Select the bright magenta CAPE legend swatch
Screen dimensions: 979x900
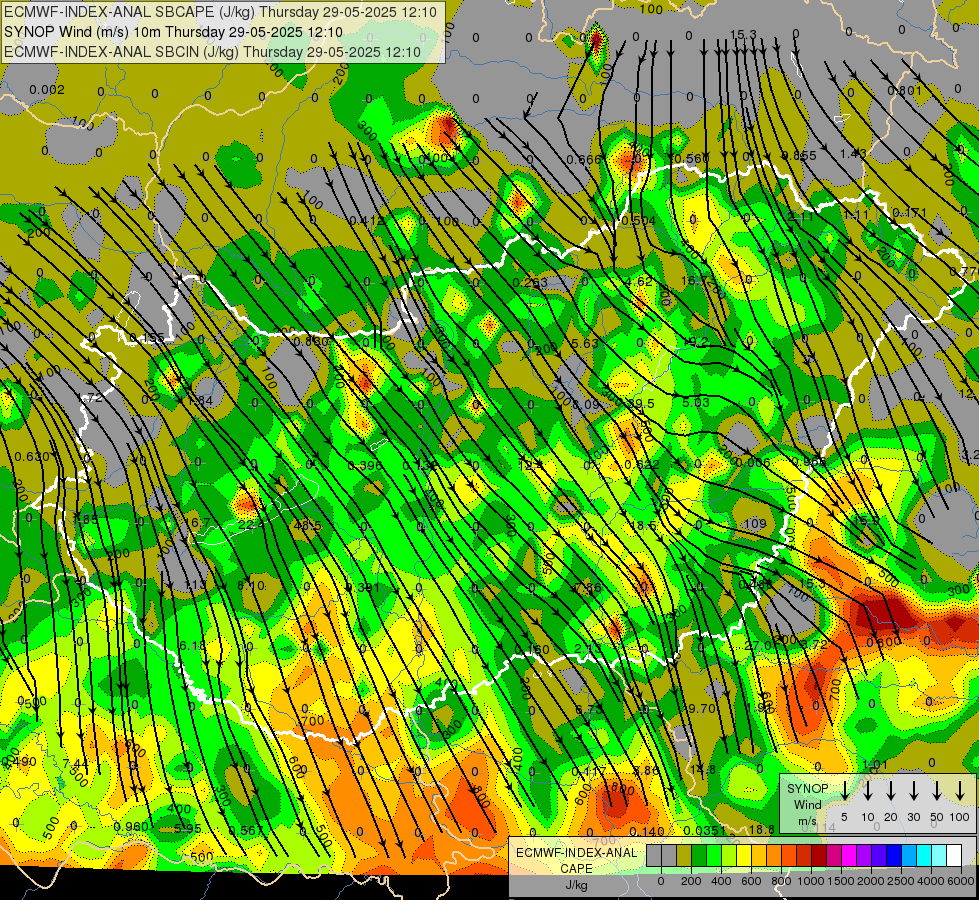click(849, 856)
